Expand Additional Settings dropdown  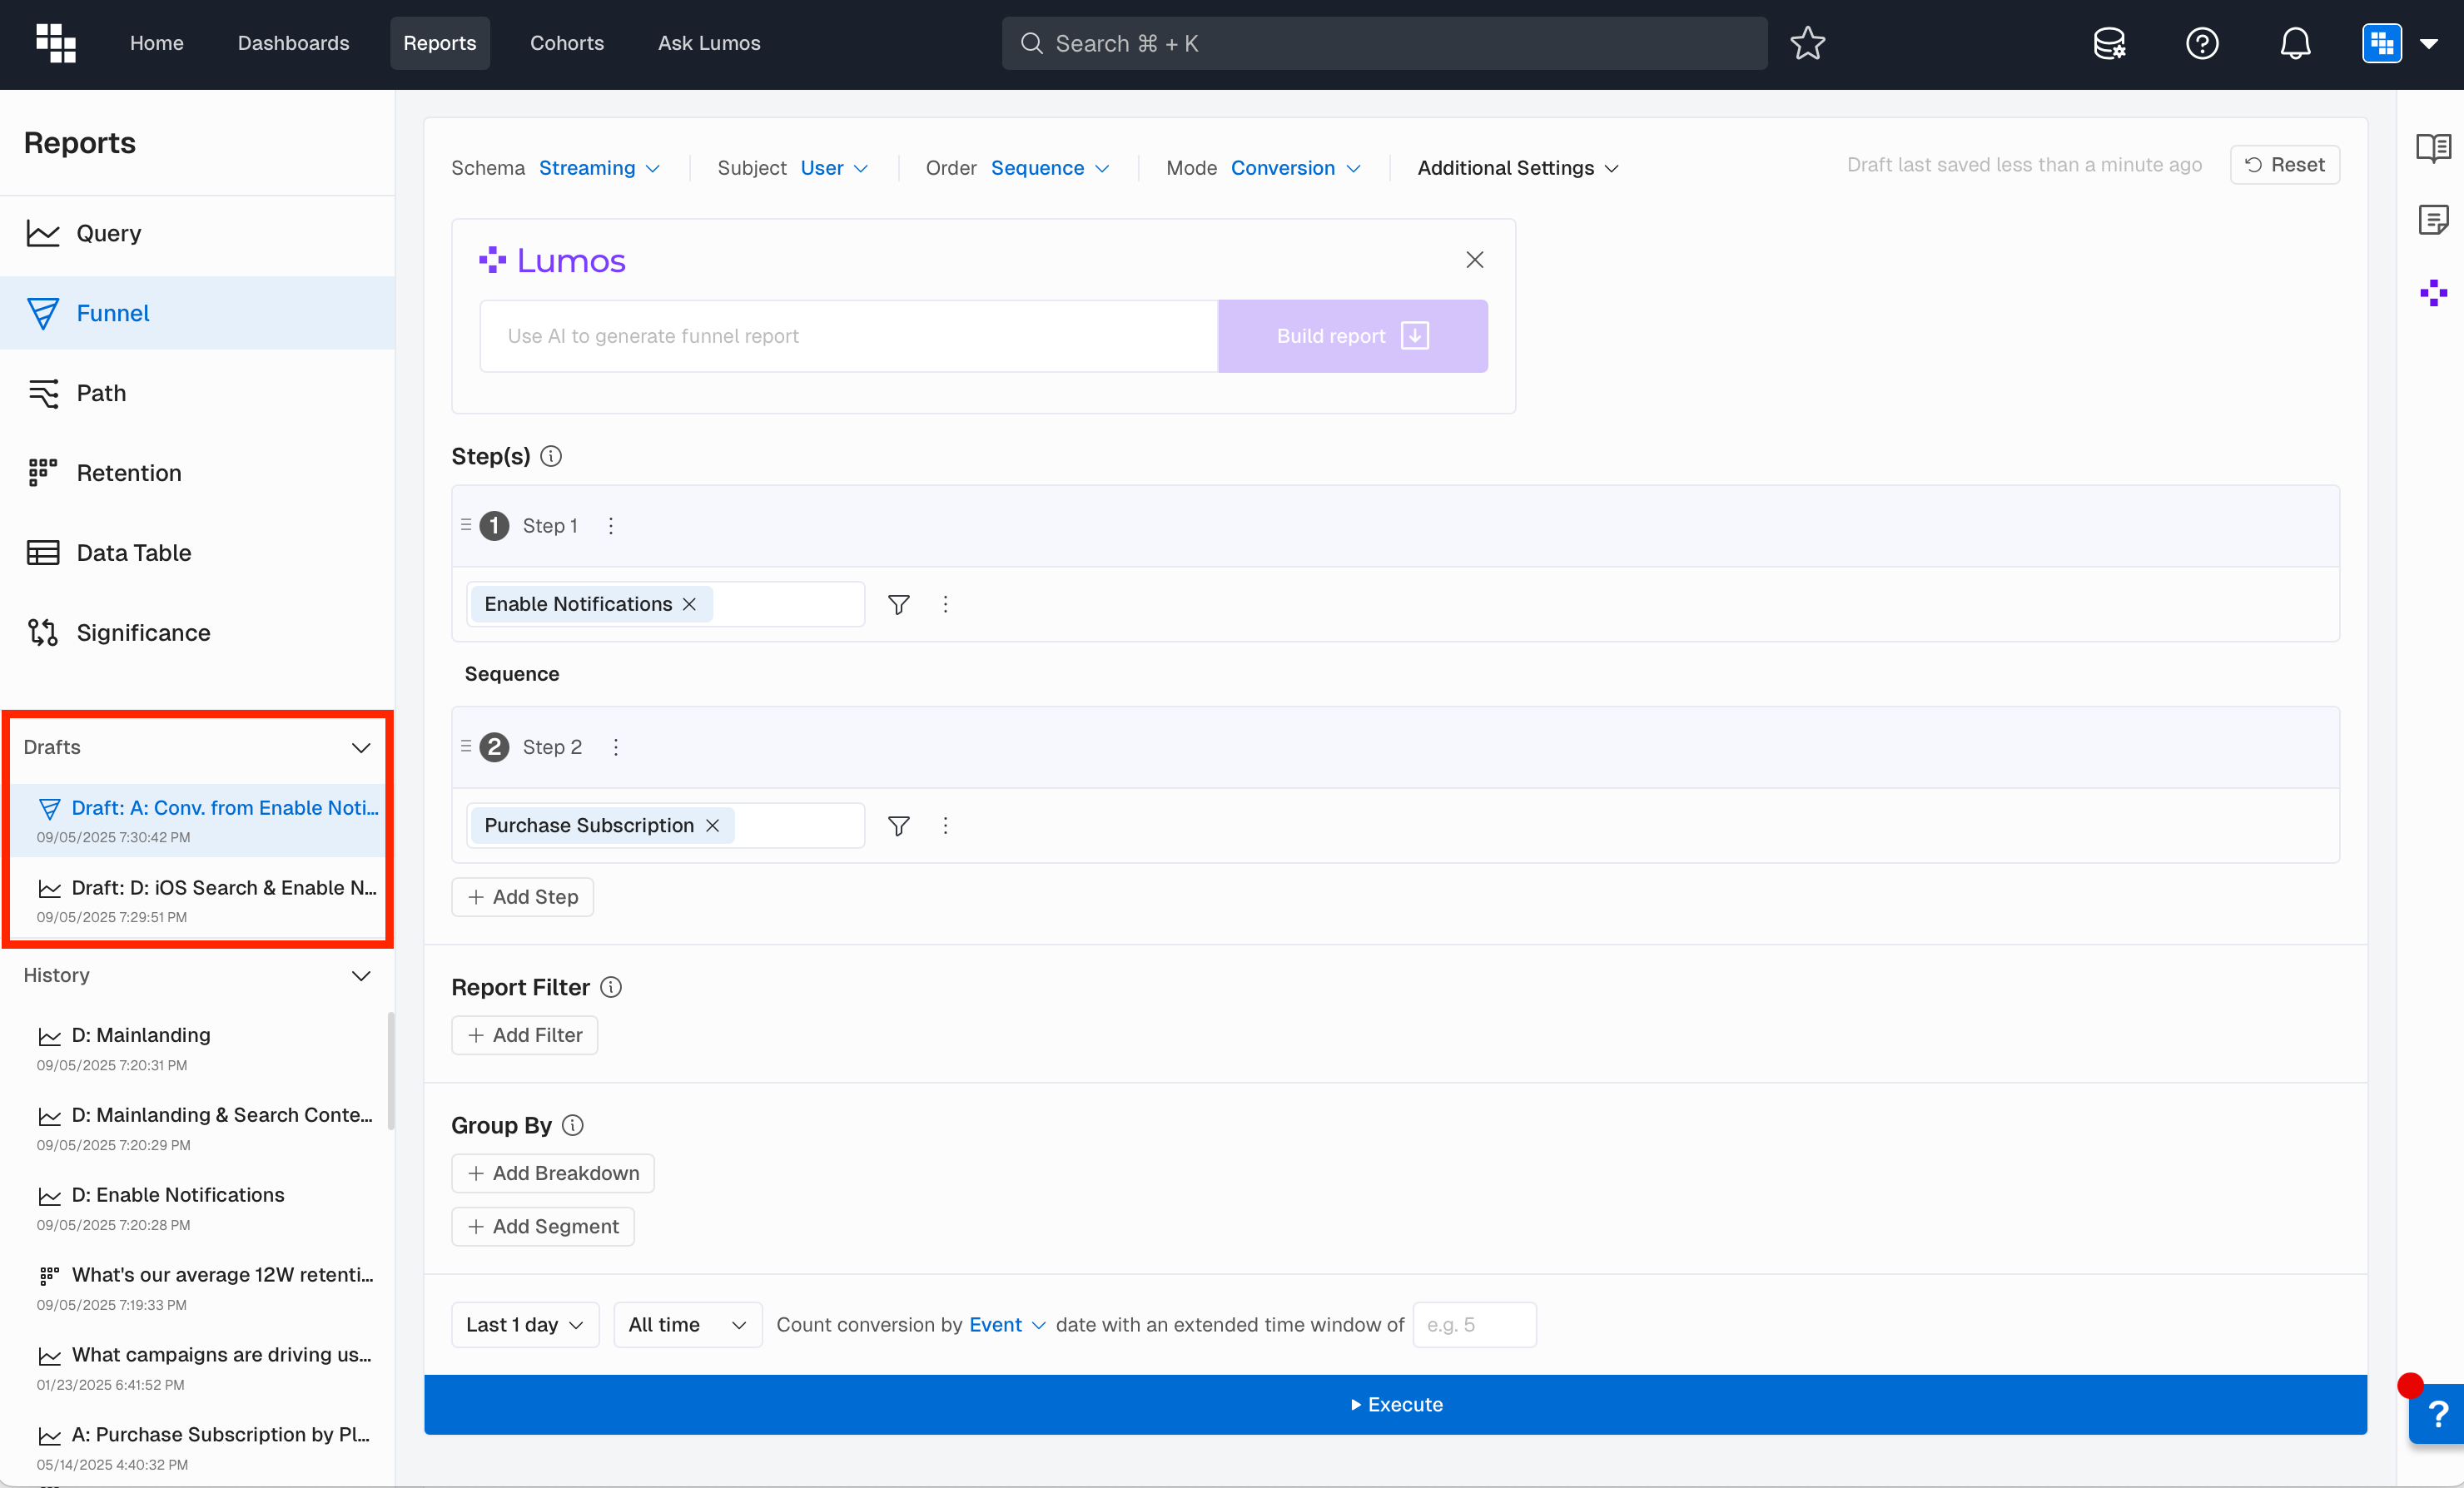pyautogui.click(x=1517, y=168)
